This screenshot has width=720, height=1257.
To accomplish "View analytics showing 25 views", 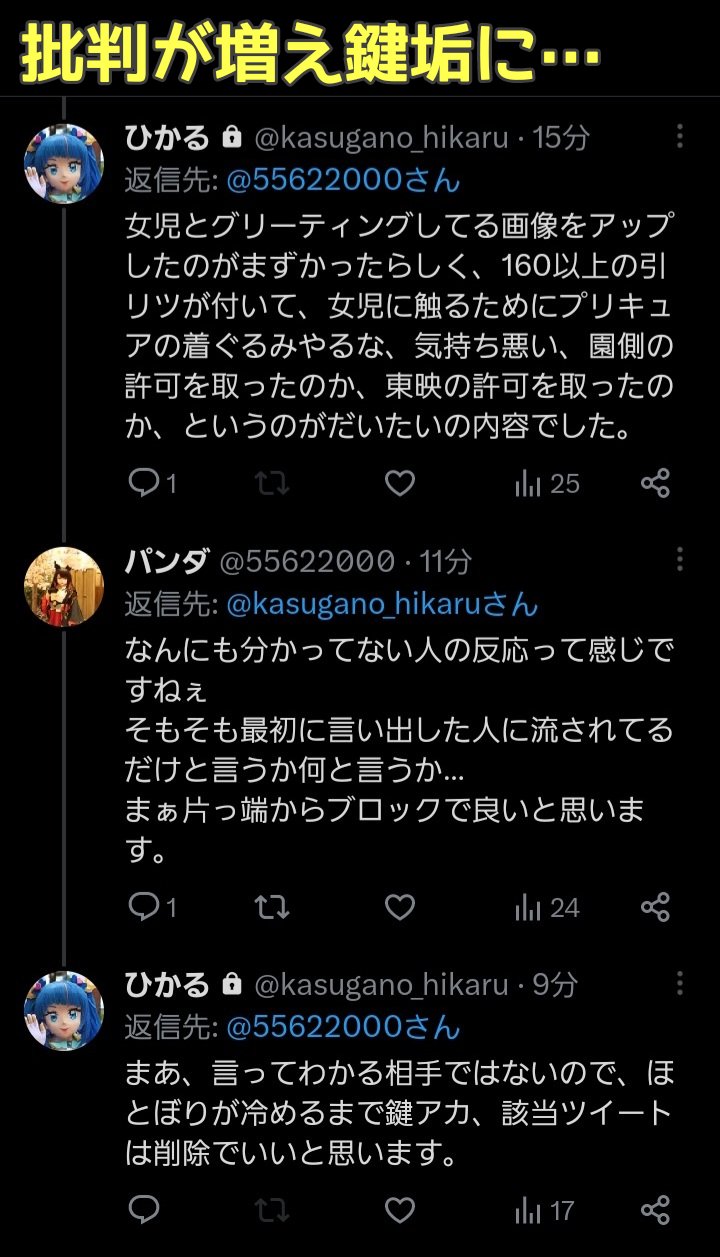I will pyautogui.click(x=547, y=484).
